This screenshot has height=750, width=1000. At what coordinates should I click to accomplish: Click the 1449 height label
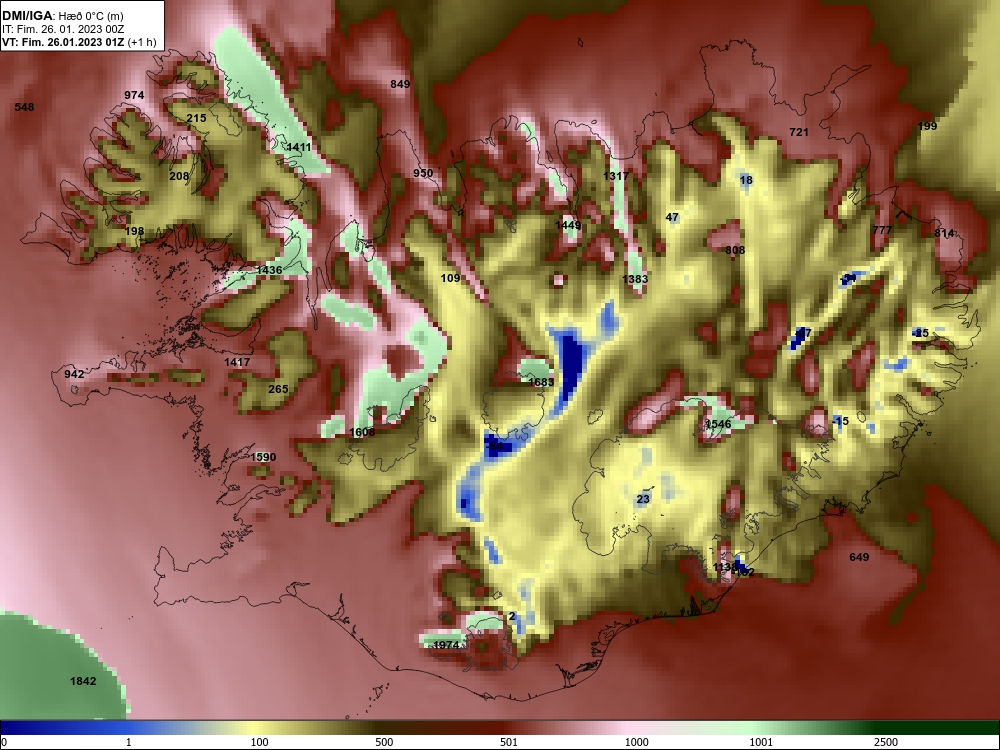568,225
